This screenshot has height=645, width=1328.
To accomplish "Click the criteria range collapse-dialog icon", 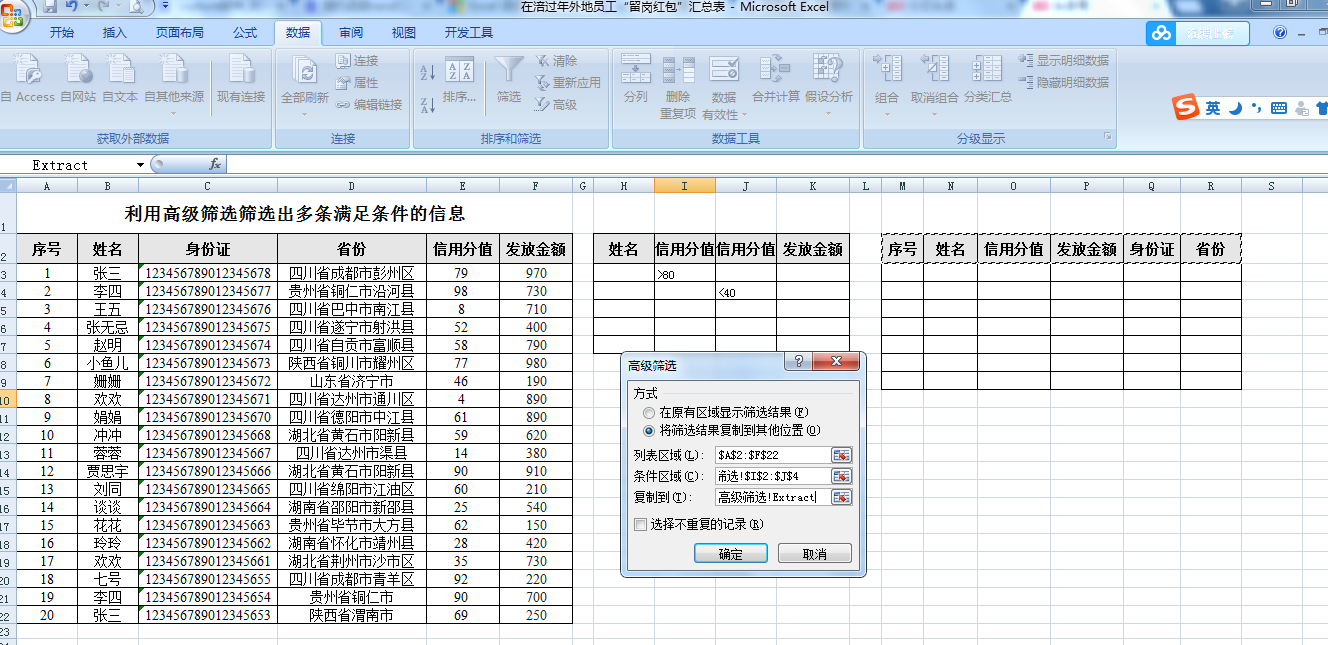I will pos(841,476).
